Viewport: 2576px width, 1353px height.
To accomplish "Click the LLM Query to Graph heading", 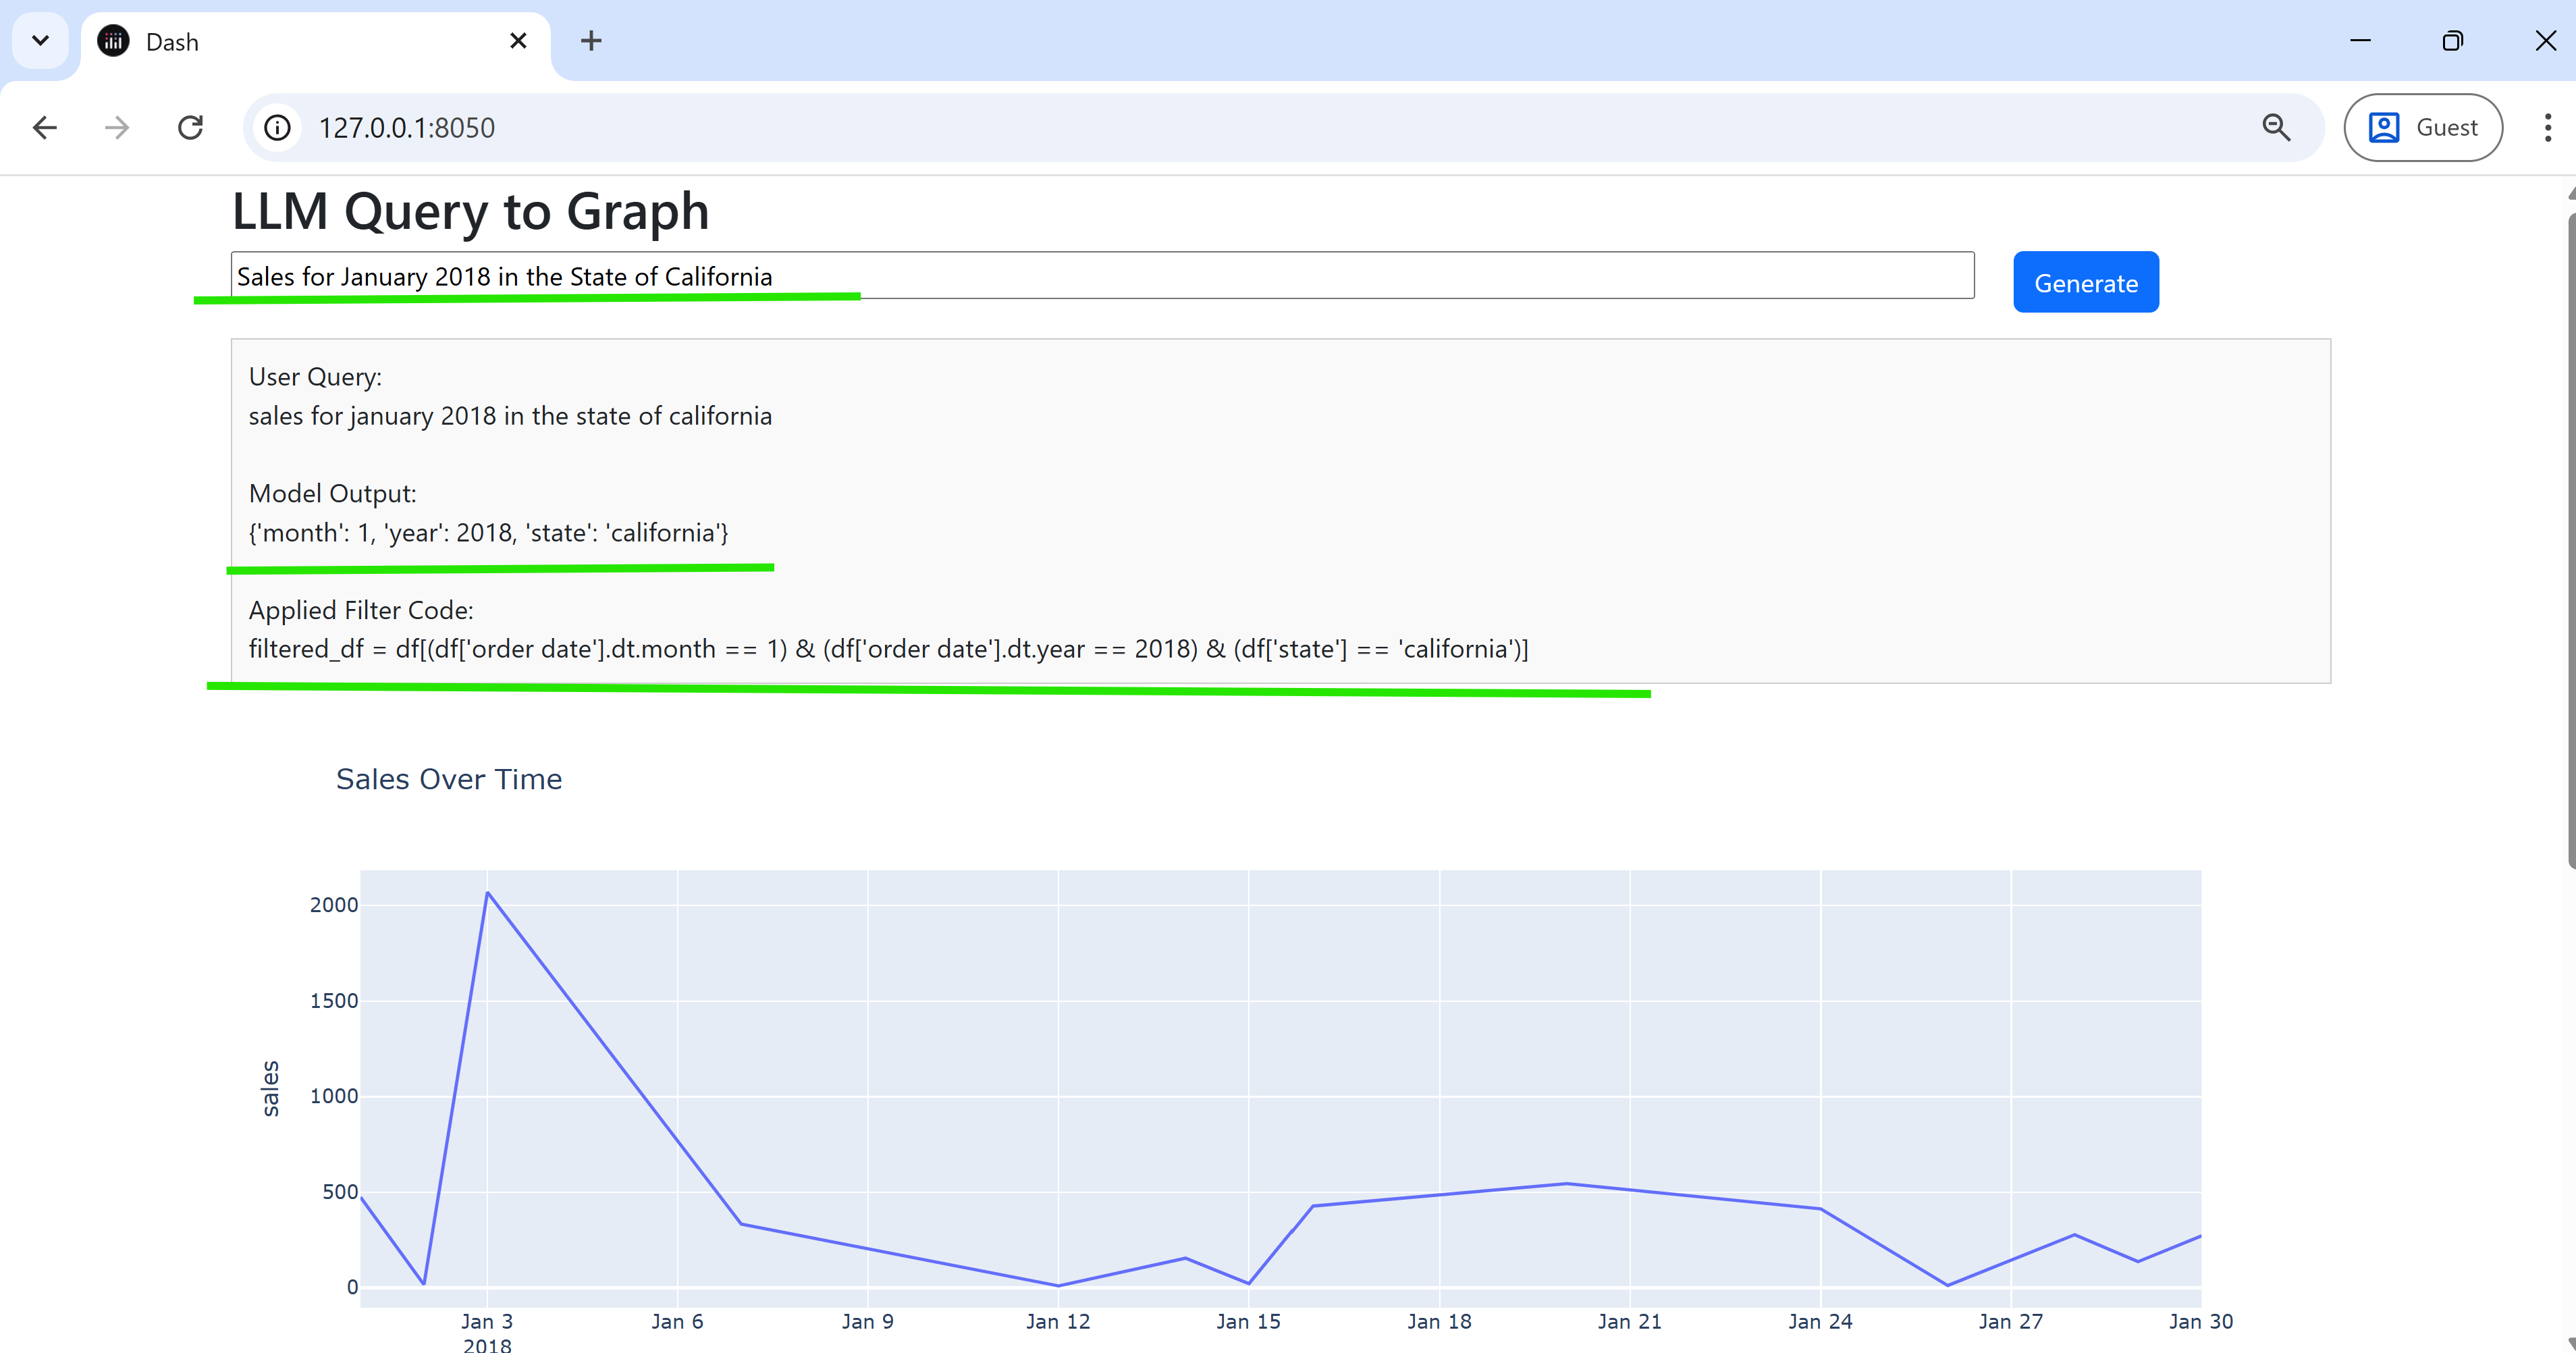I will 470,212.
